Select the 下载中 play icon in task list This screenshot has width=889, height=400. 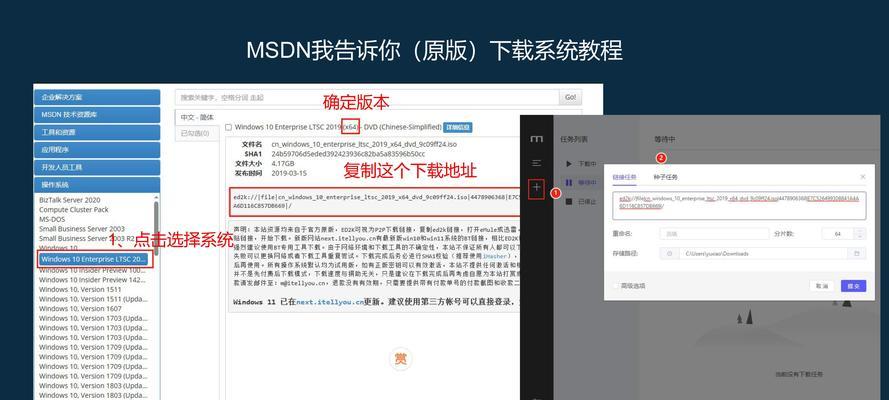pyautogui.click(x=569, y=164)
